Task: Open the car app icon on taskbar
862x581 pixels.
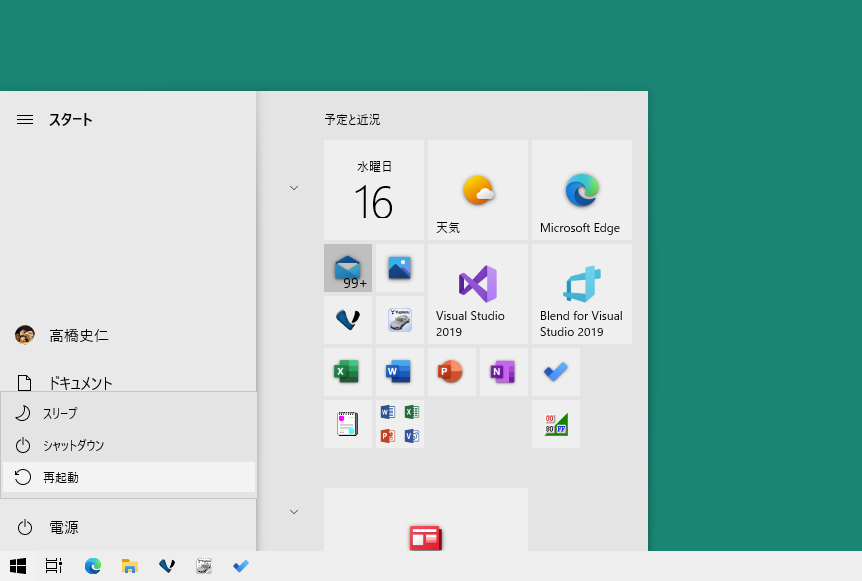Action: [x=204, y=566]
